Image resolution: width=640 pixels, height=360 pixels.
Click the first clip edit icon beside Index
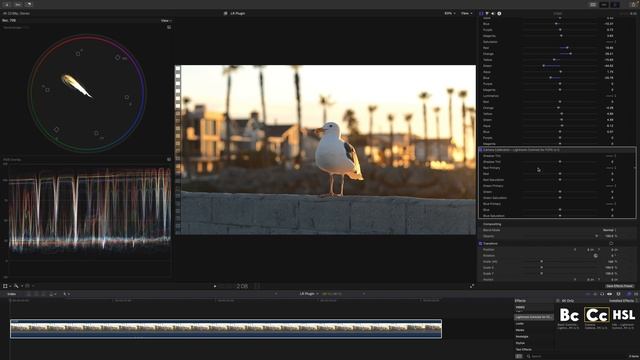[29, 294]
